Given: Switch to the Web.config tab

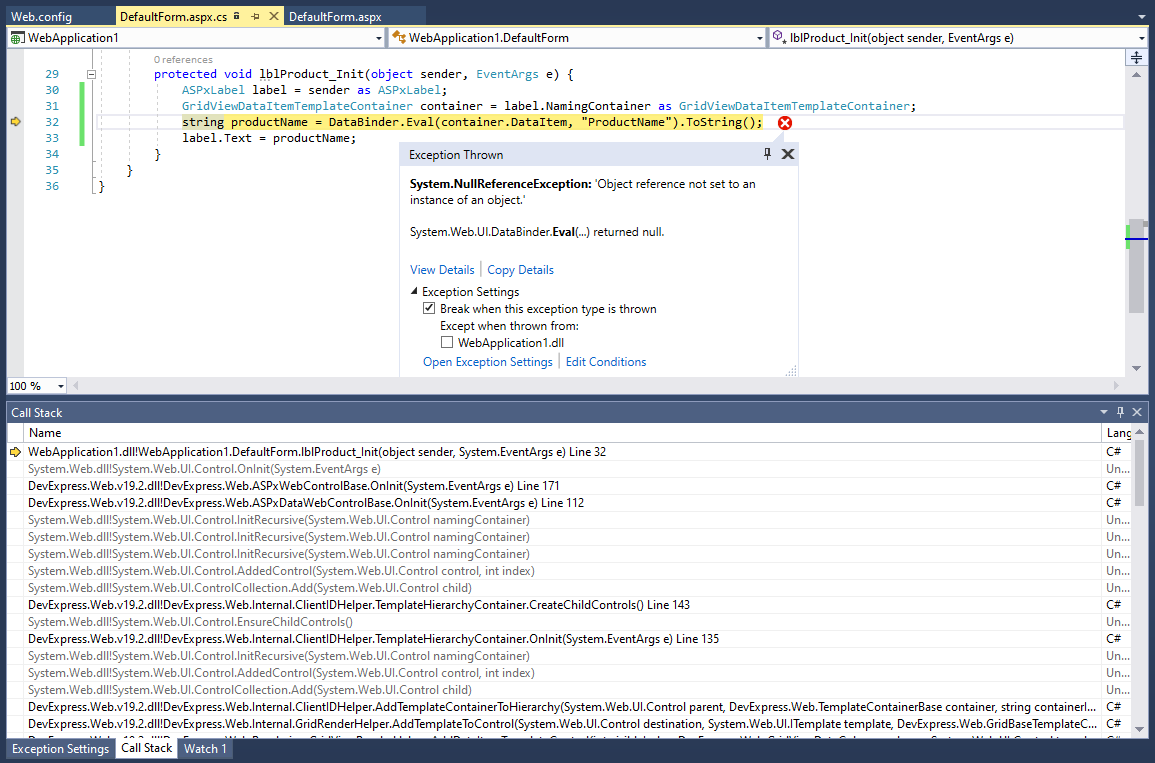Looking at the screenshot, I should pyautogui.click(x=41, y=17).
